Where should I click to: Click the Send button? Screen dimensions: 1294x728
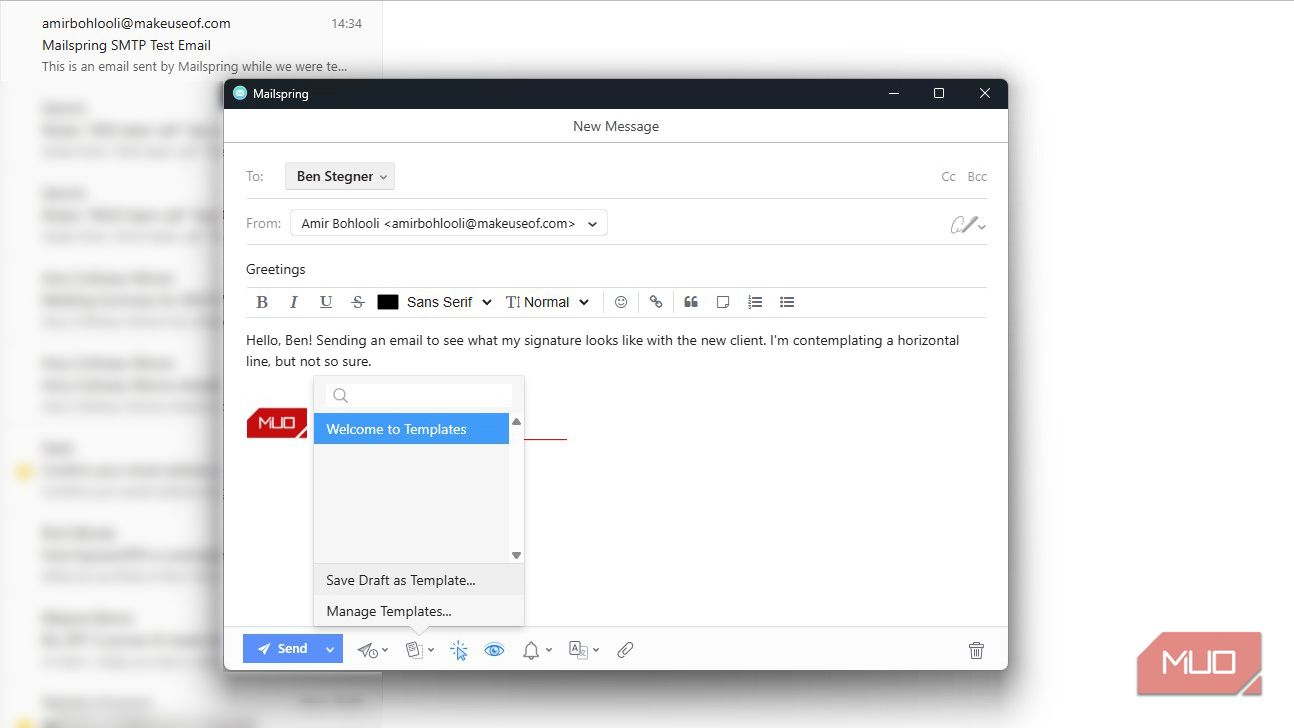pos(281,649)
